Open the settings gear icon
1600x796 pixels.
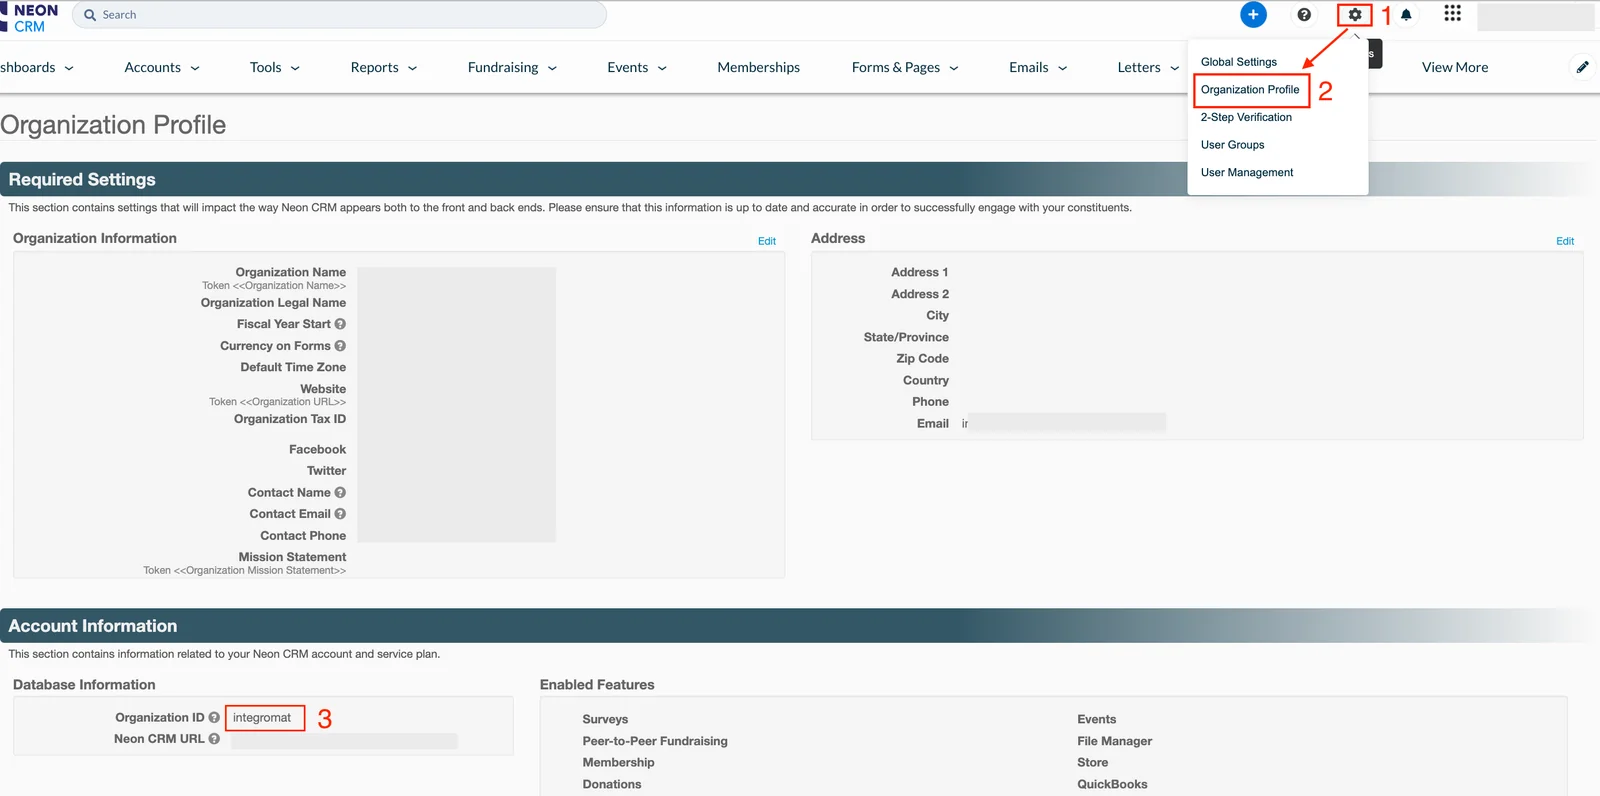tap(1355, 15)
